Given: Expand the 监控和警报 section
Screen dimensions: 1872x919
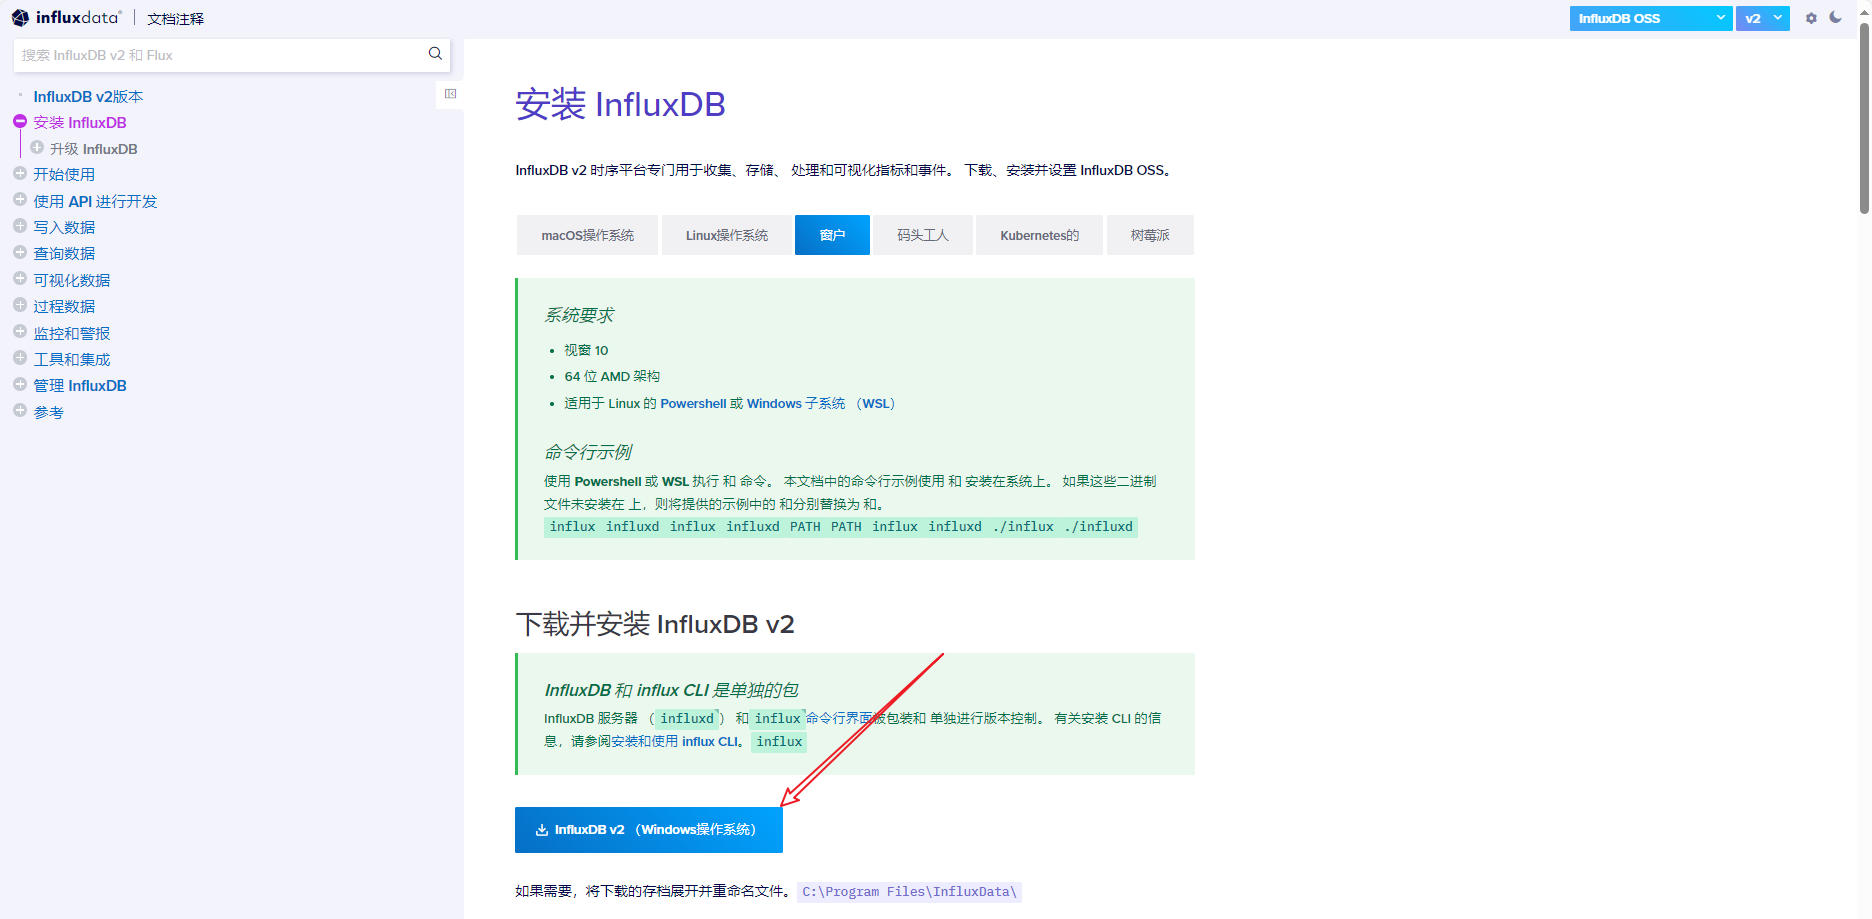Looking at the screenshot, I should pos(20,332).
